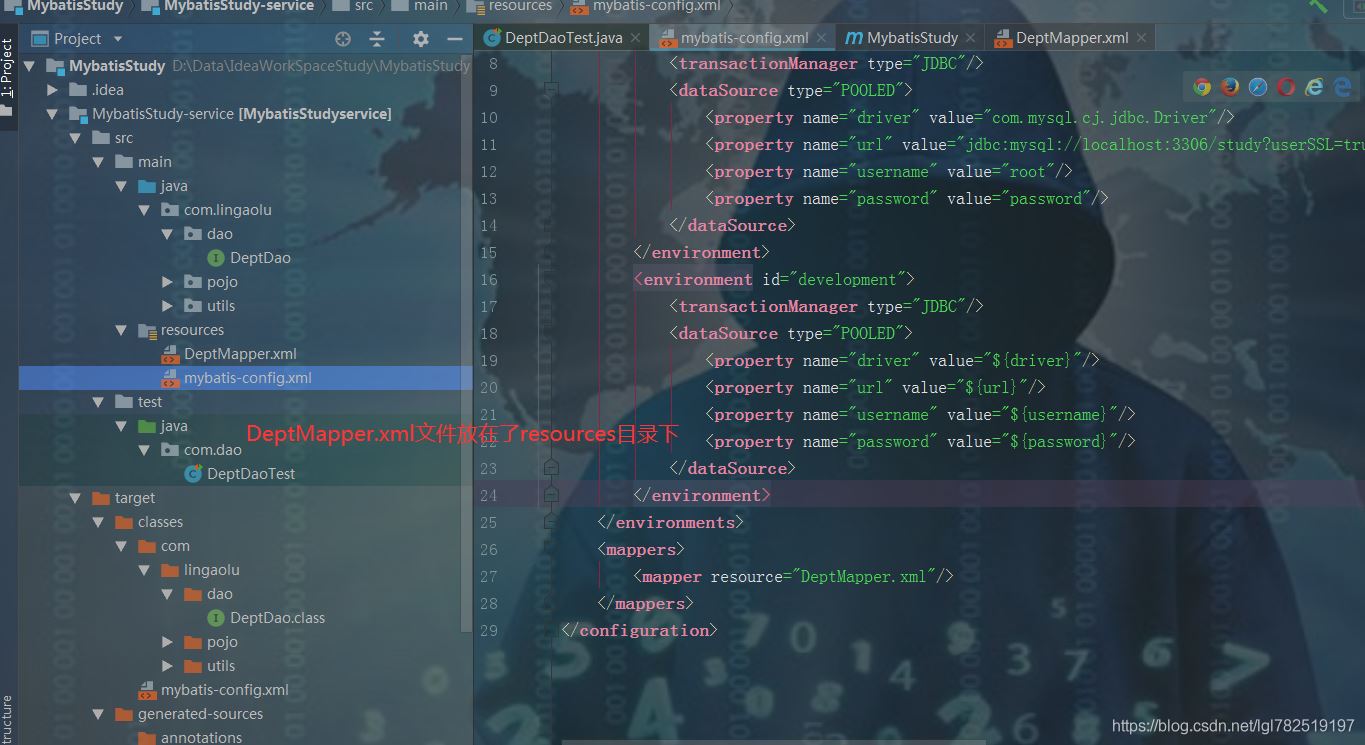Image resolution: width=1365 pixels, height=745 pixels.
Task: Expand the pojo package under com.lingaolu
Action: pos(167,282)
